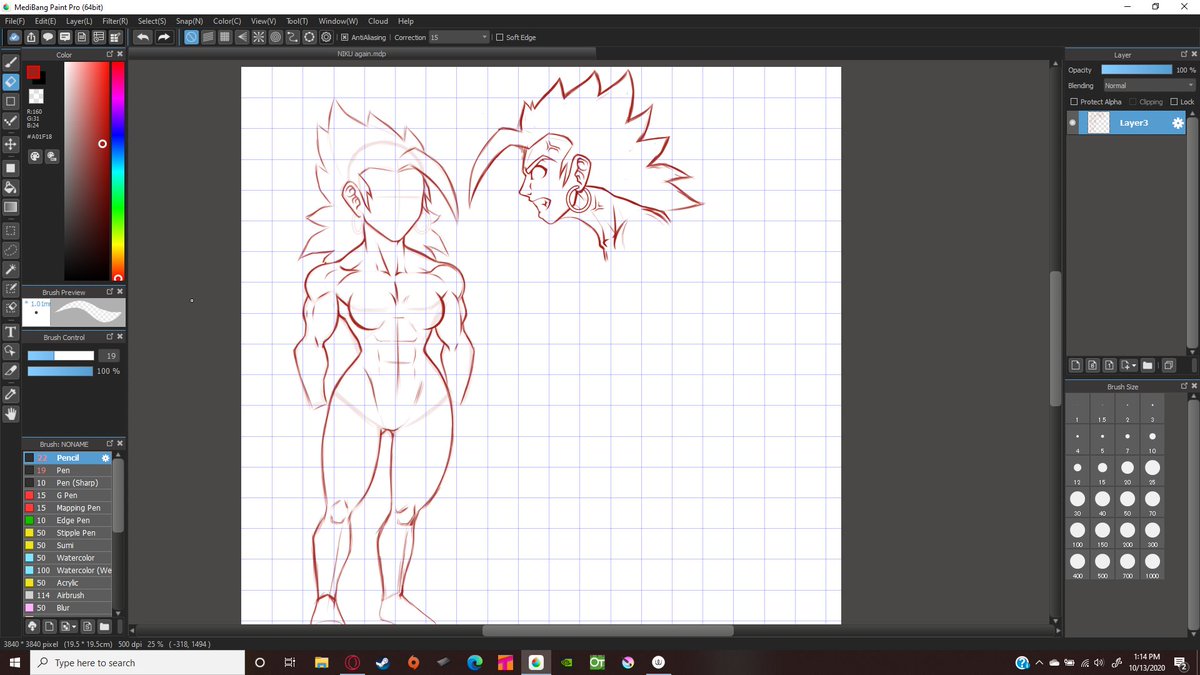The width and height of the screenshot is (1200, 675).
Task: Click the canvas horizontal scrollbar
Action: (x=608, y=631)
